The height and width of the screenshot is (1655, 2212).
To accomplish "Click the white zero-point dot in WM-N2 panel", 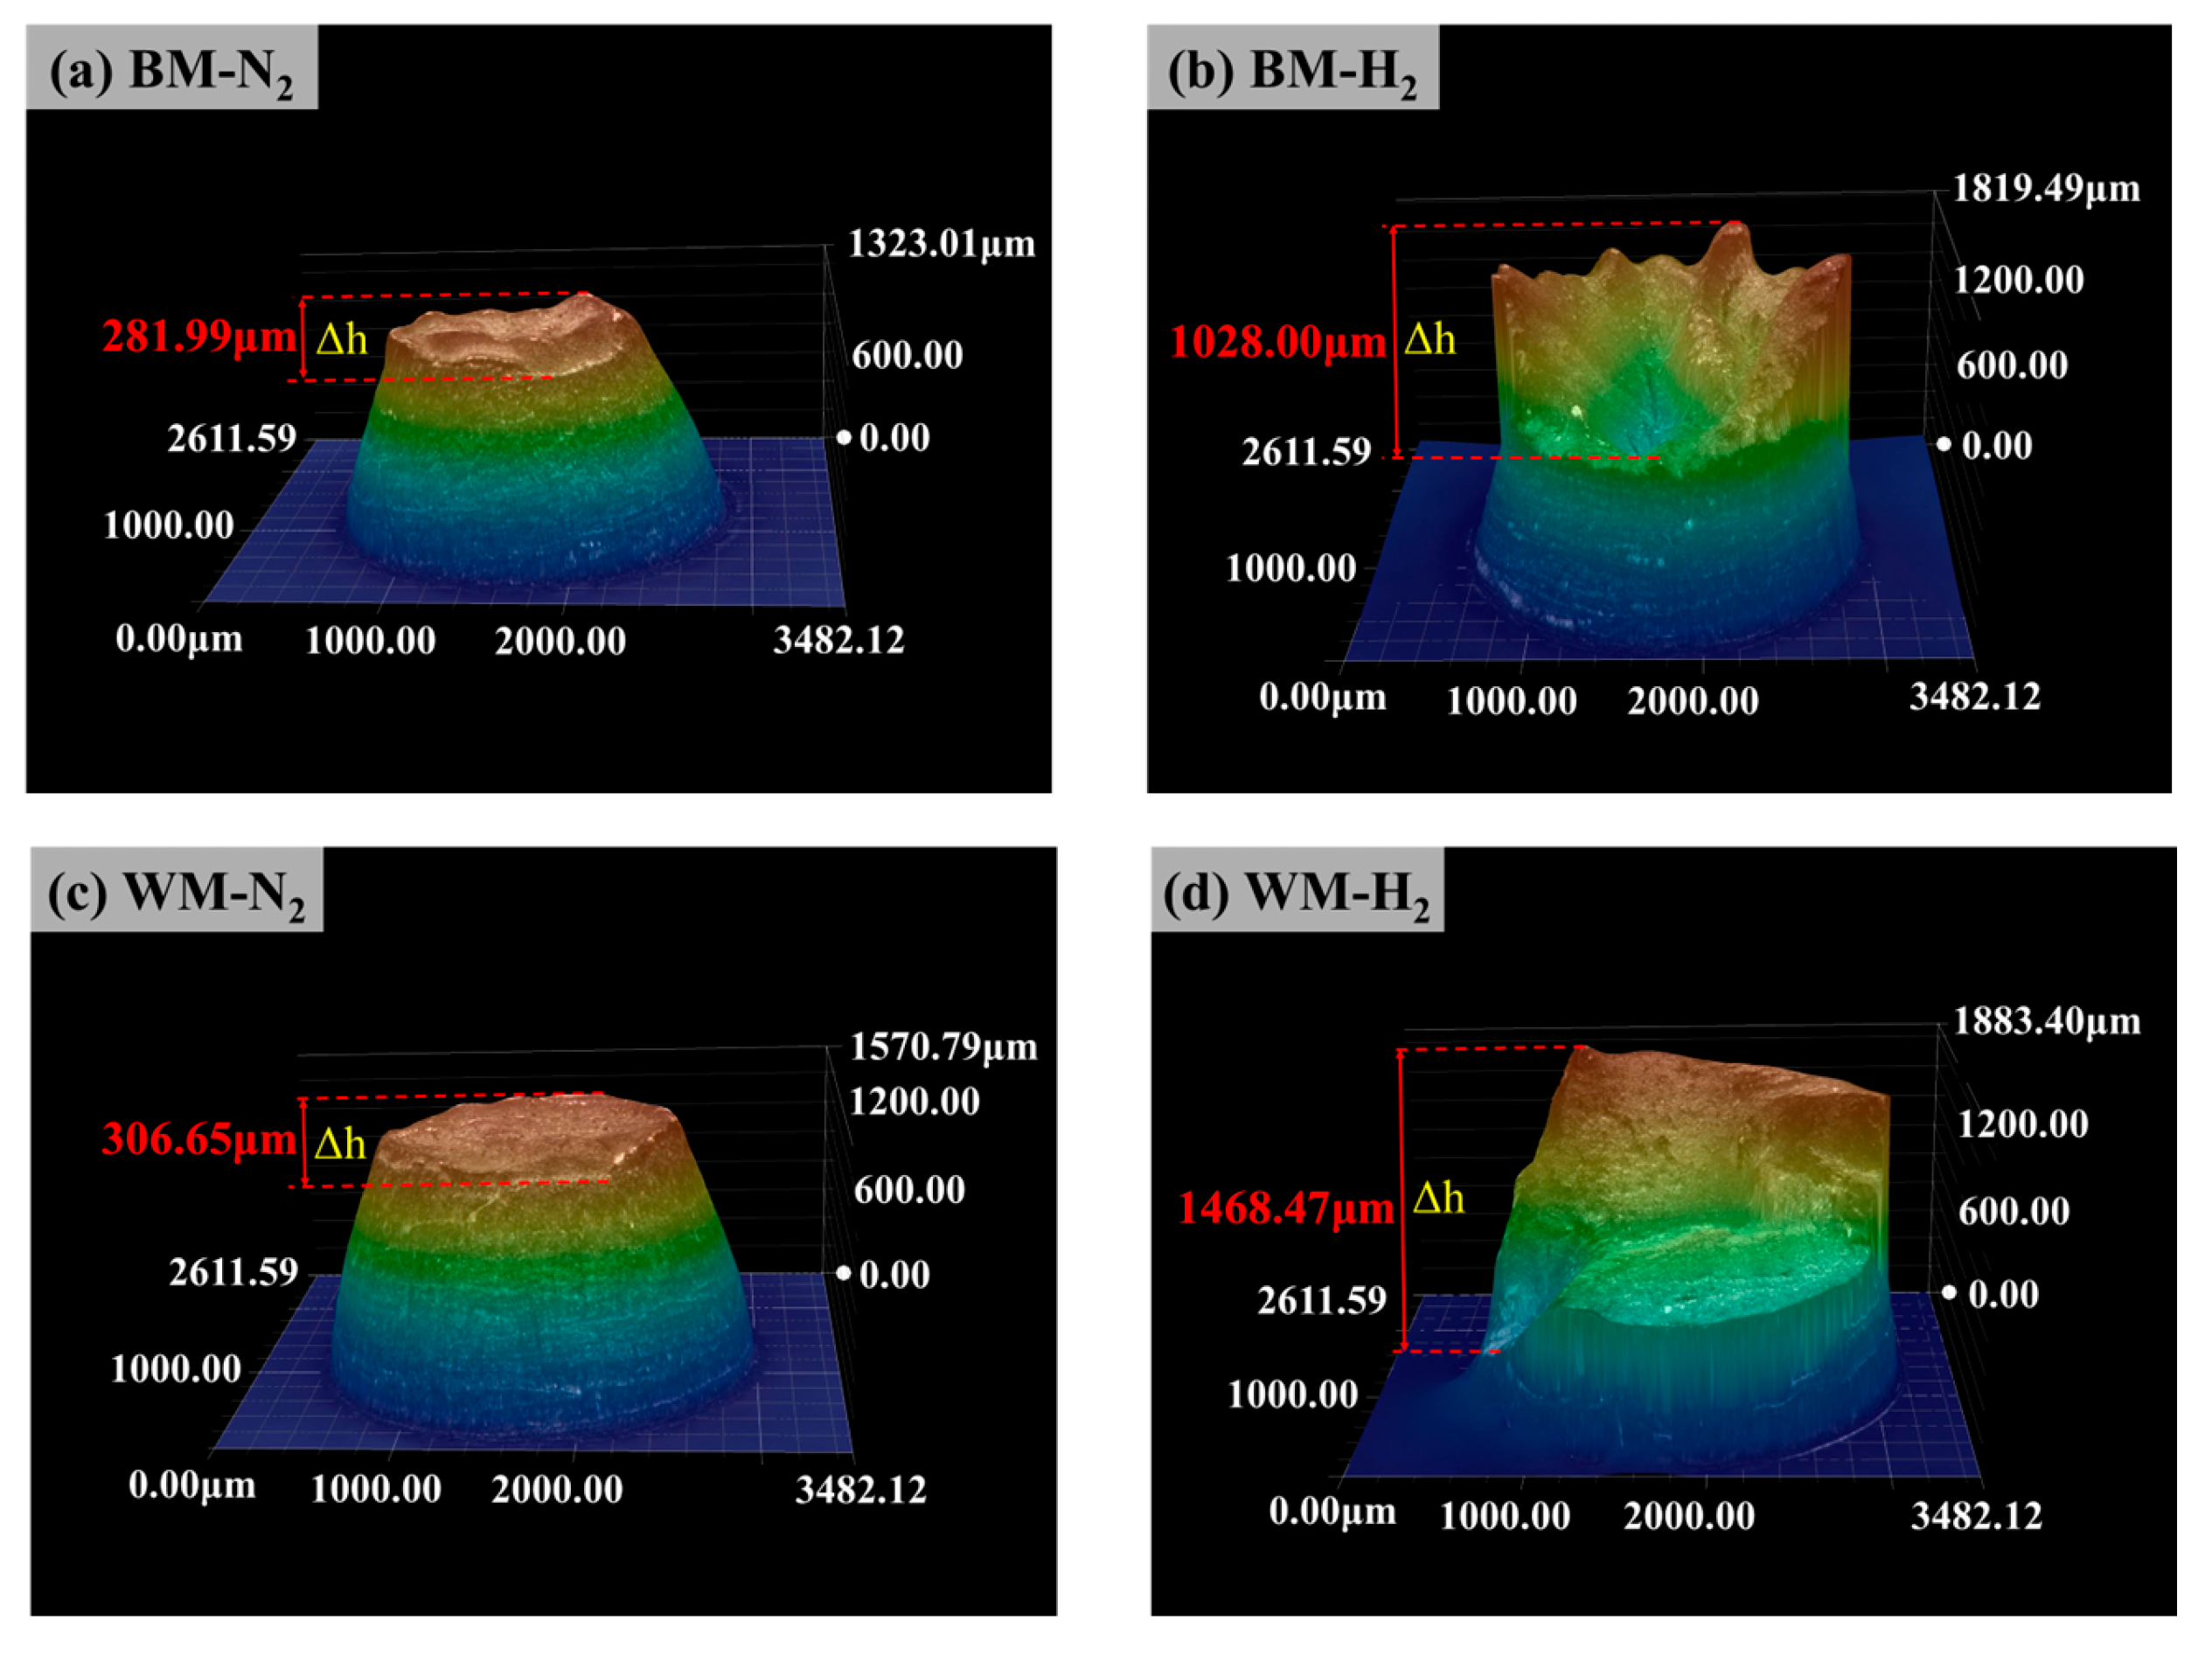I will point(843,1273).
